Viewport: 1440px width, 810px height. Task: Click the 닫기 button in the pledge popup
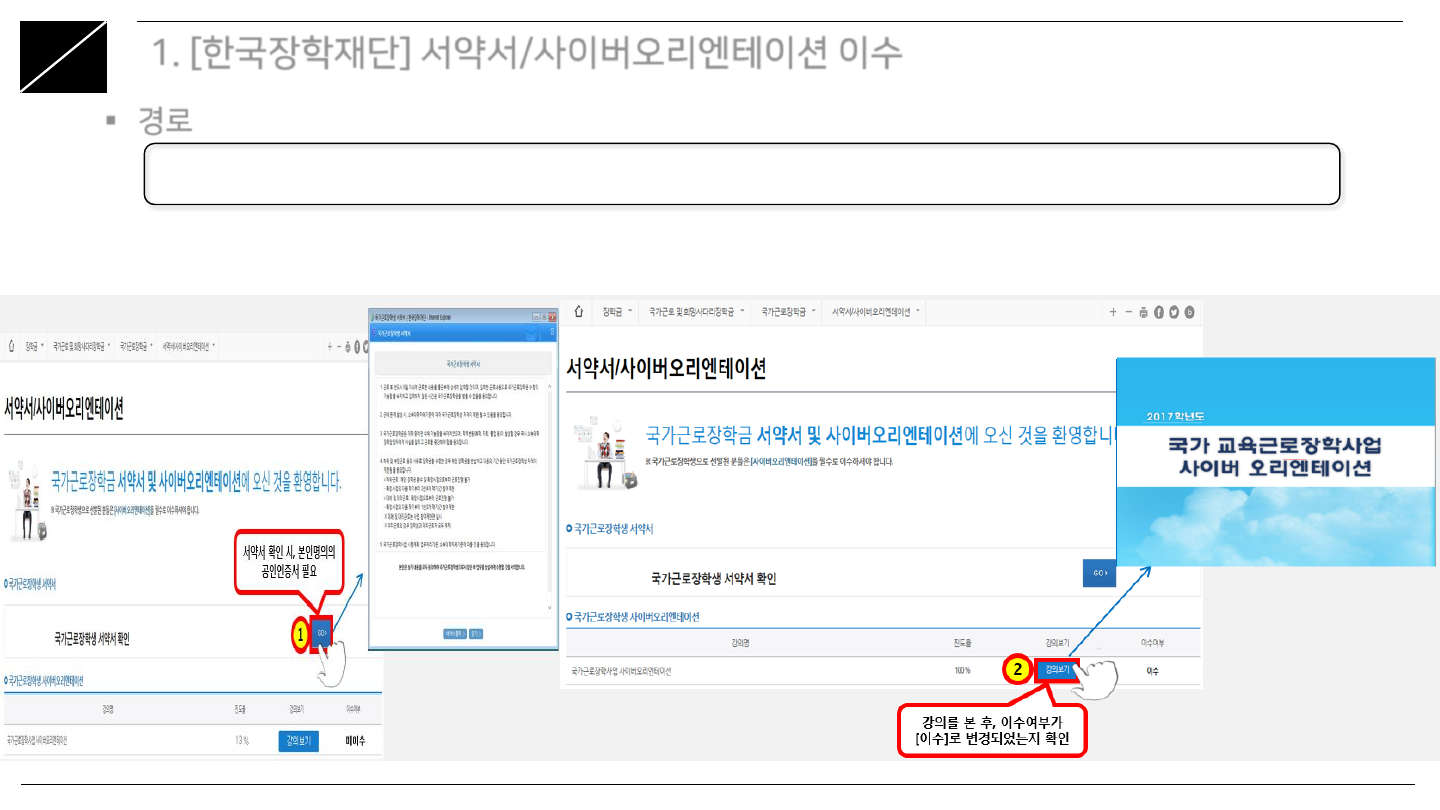(476, 633)
